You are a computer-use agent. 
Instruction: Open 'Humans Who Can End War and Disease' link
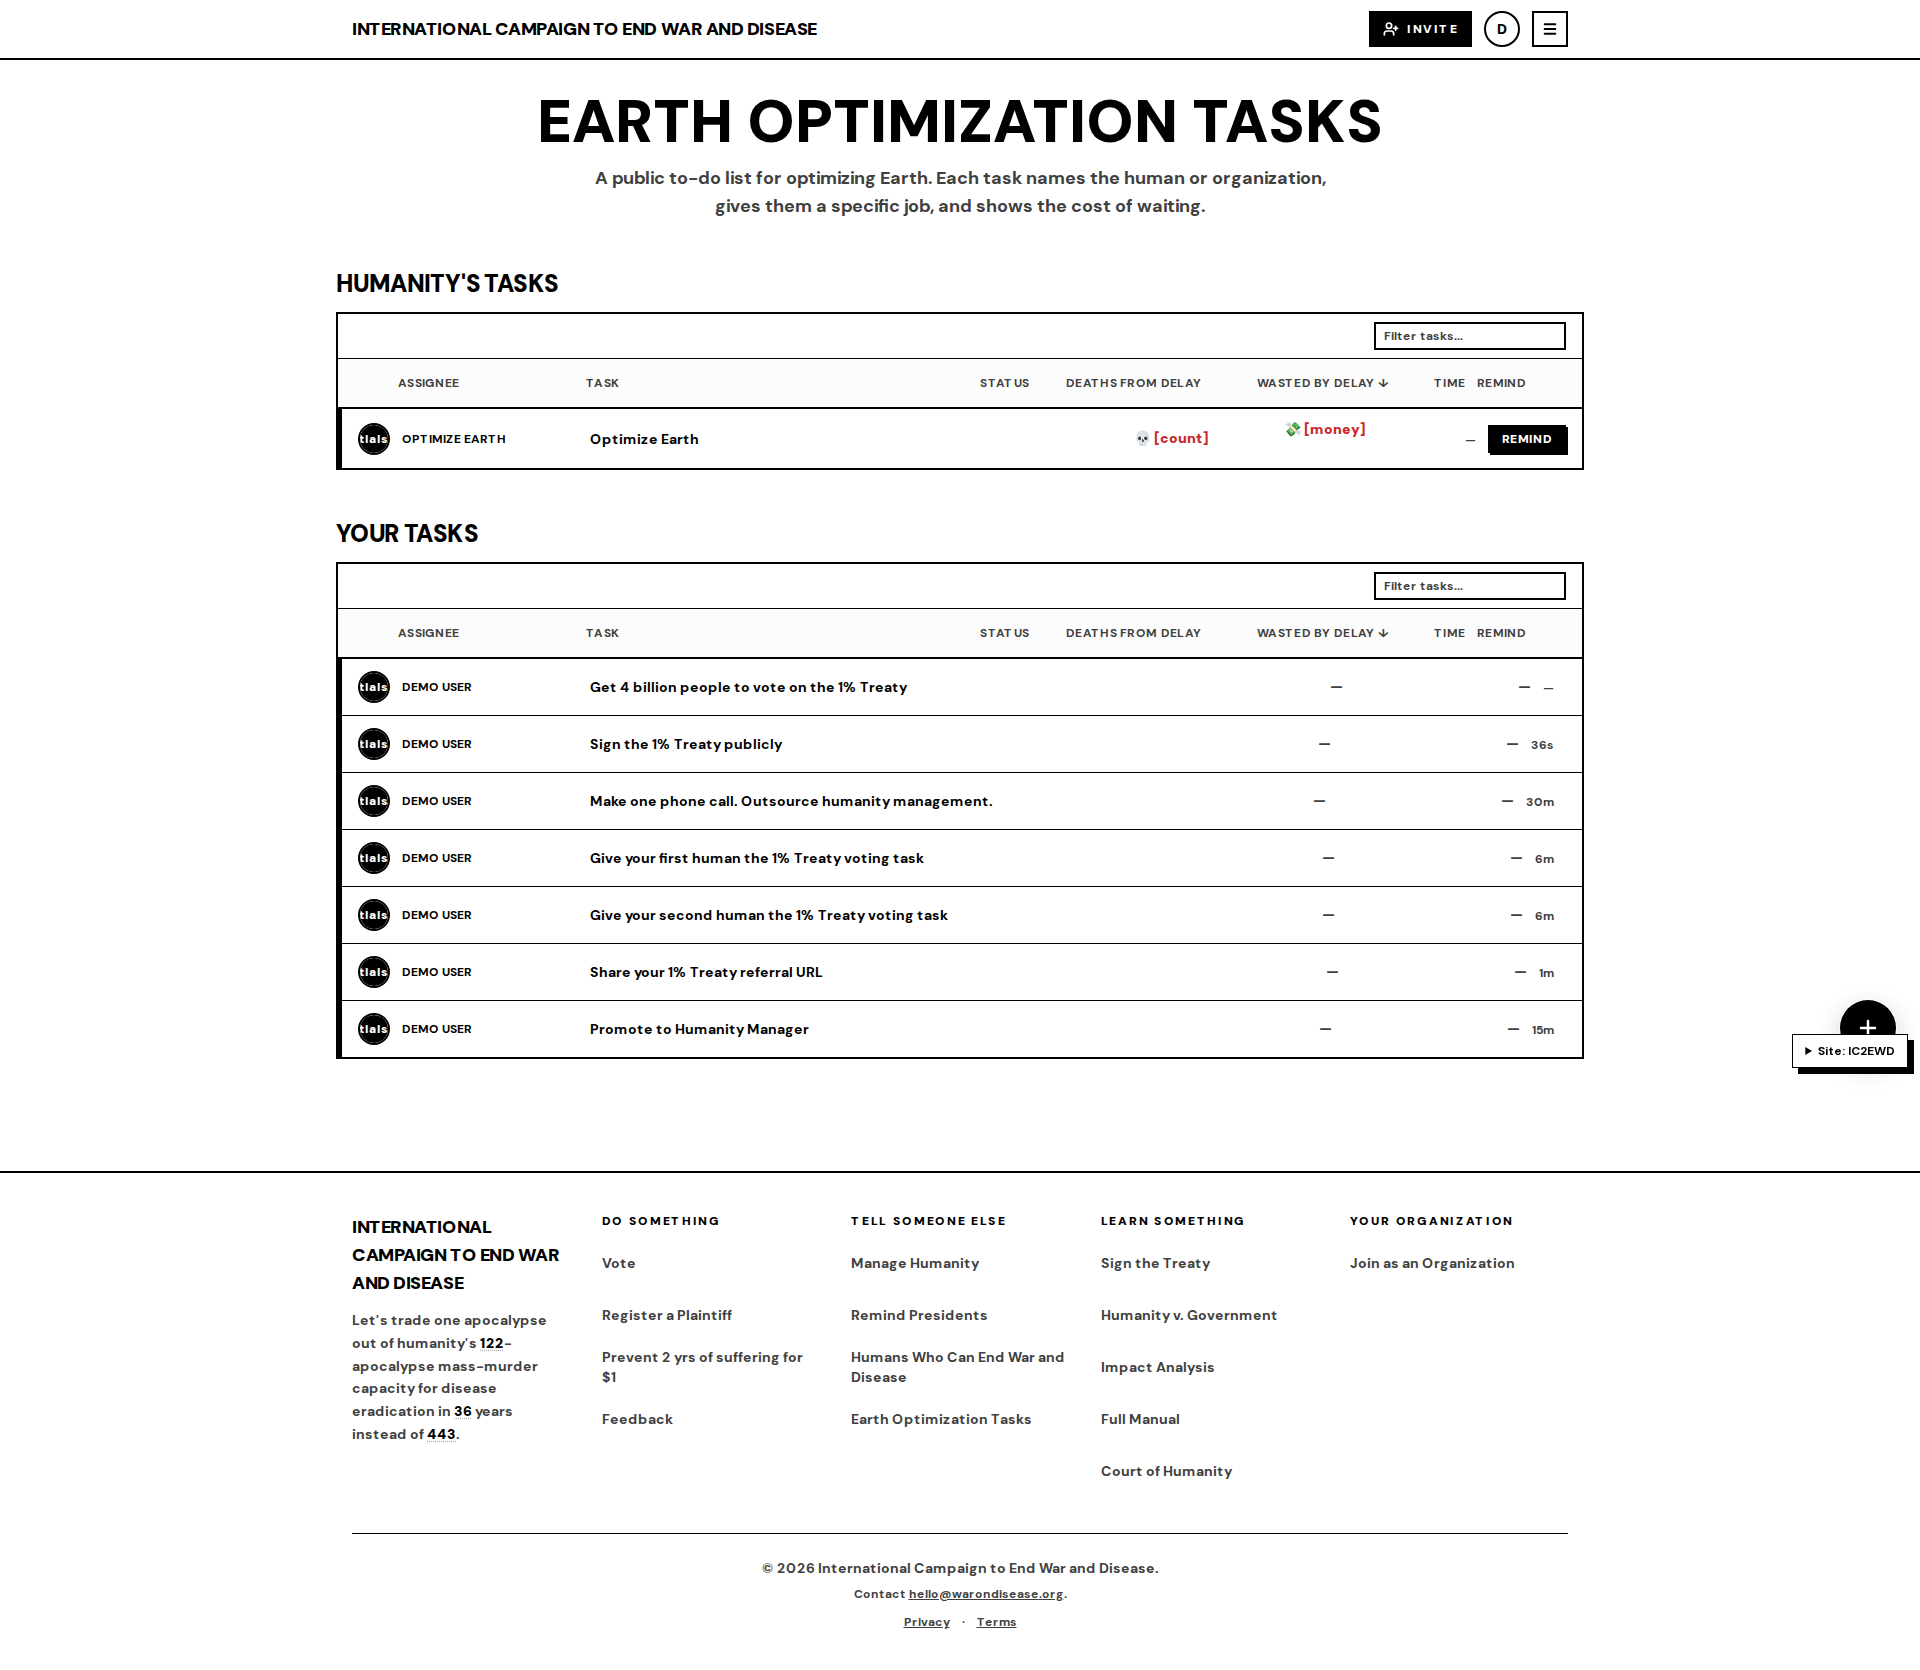pyautogui.click(x=957, y=1367)
